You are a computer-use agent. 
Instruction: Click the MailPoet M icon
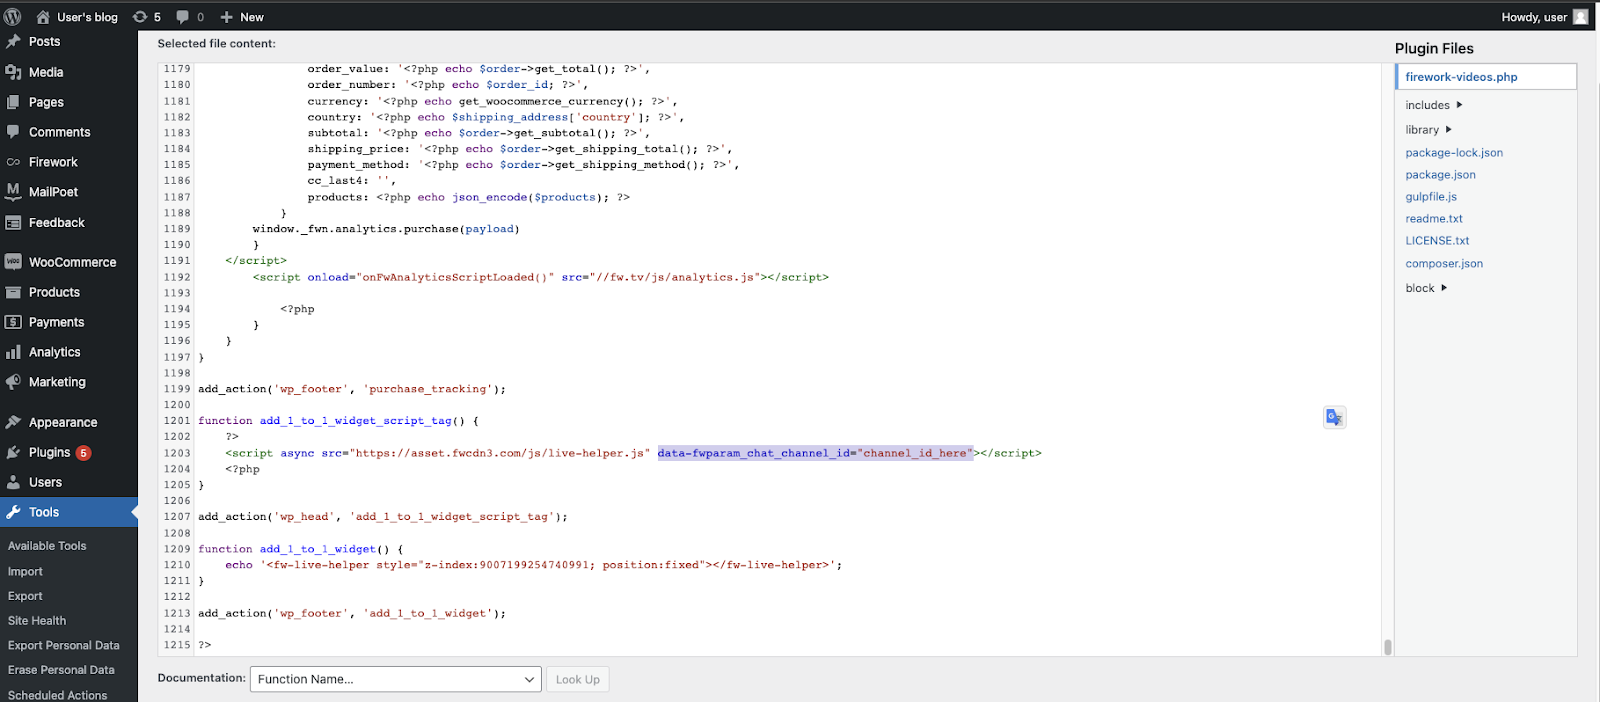pyautogui.click(x=13, y=192)
